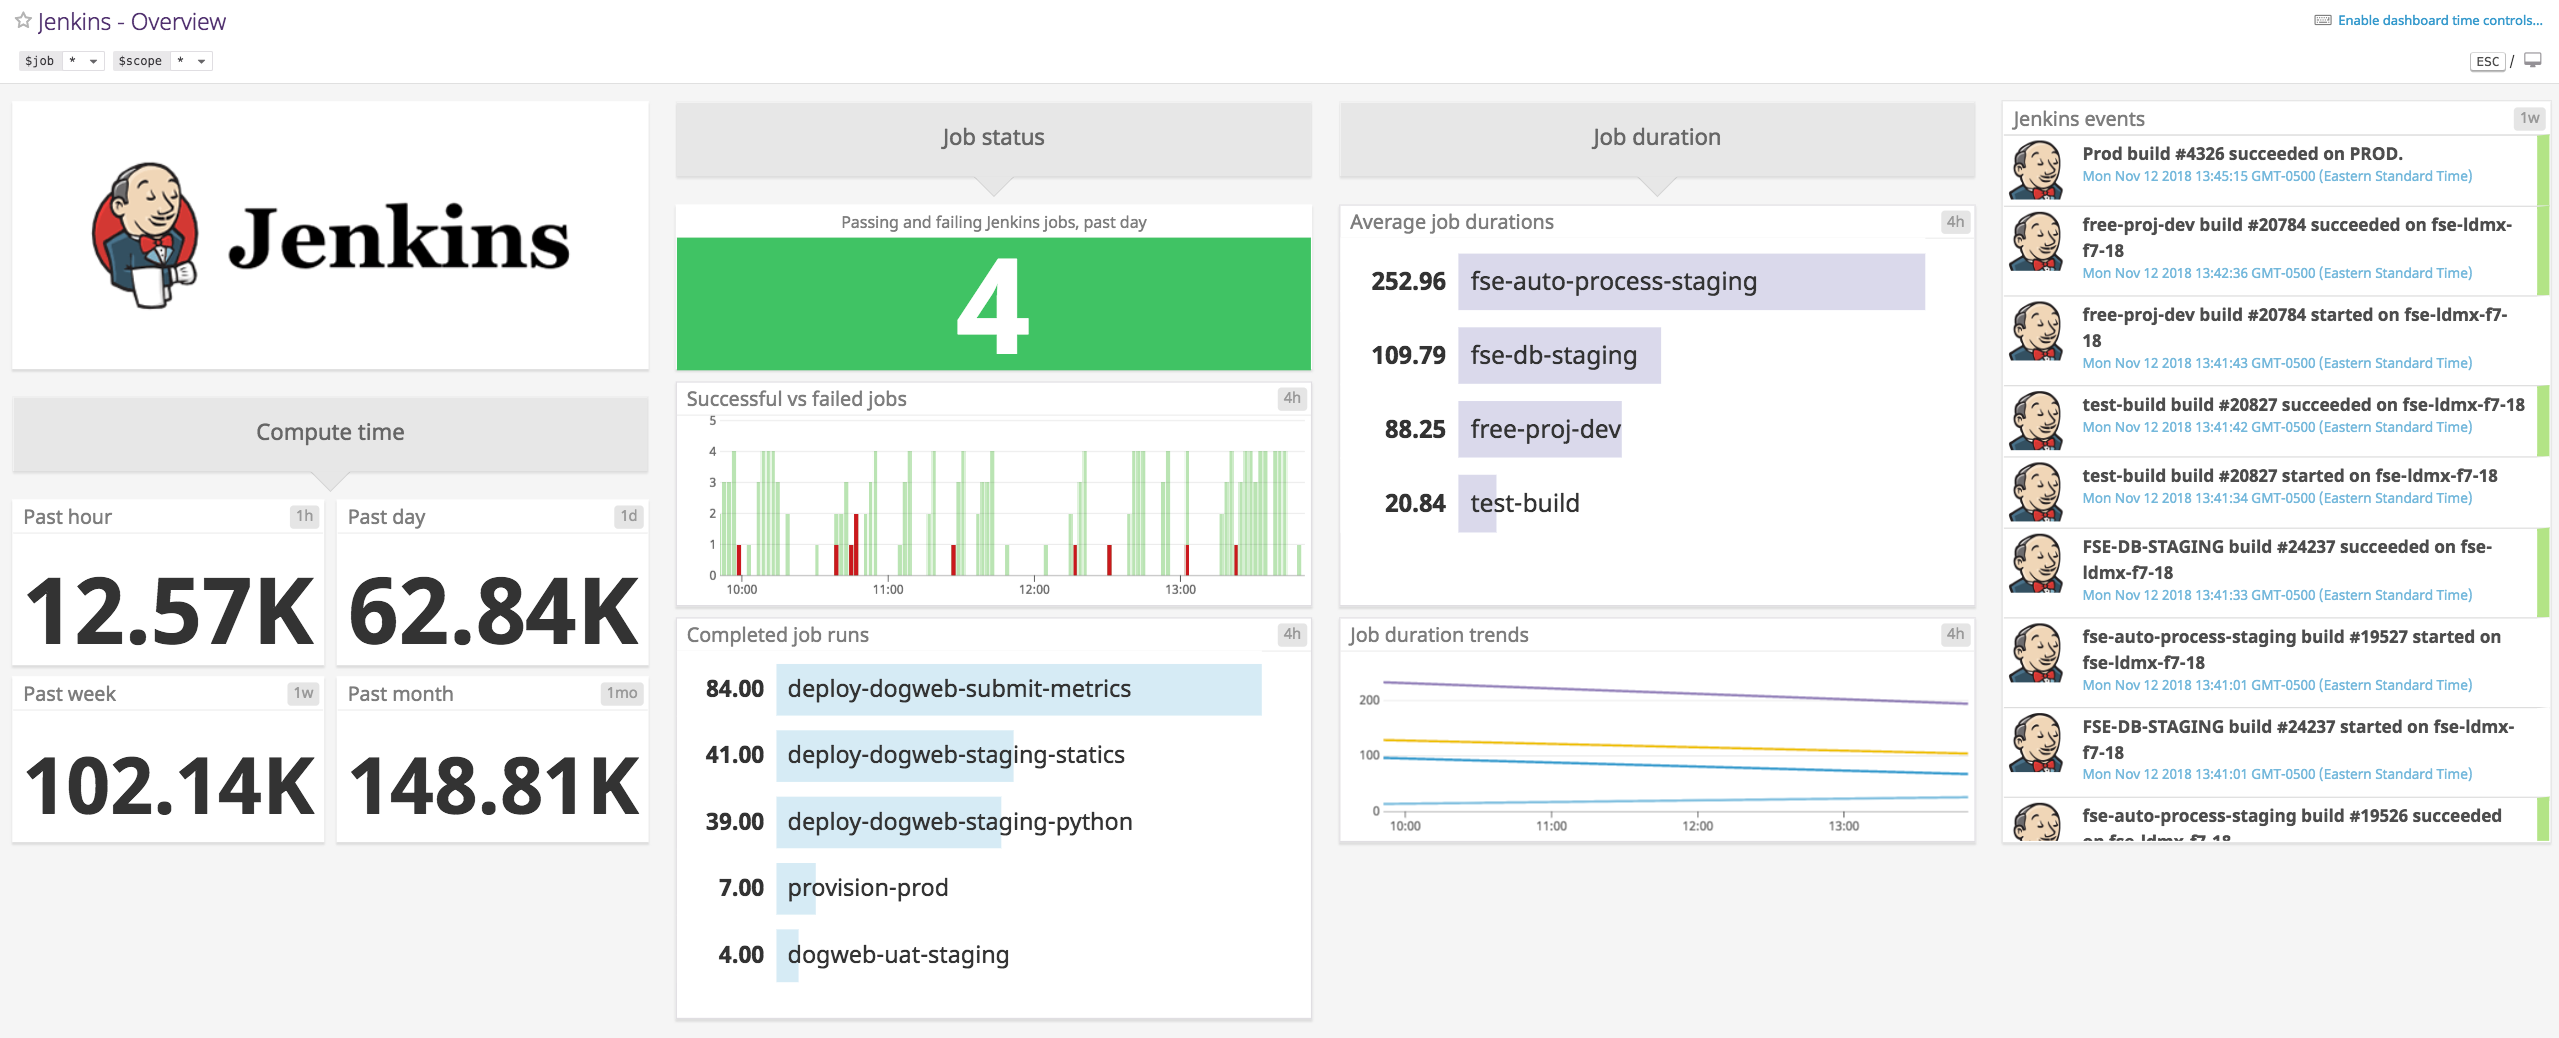Click Enable dashboard time controls link

(x=2439, y=20)
